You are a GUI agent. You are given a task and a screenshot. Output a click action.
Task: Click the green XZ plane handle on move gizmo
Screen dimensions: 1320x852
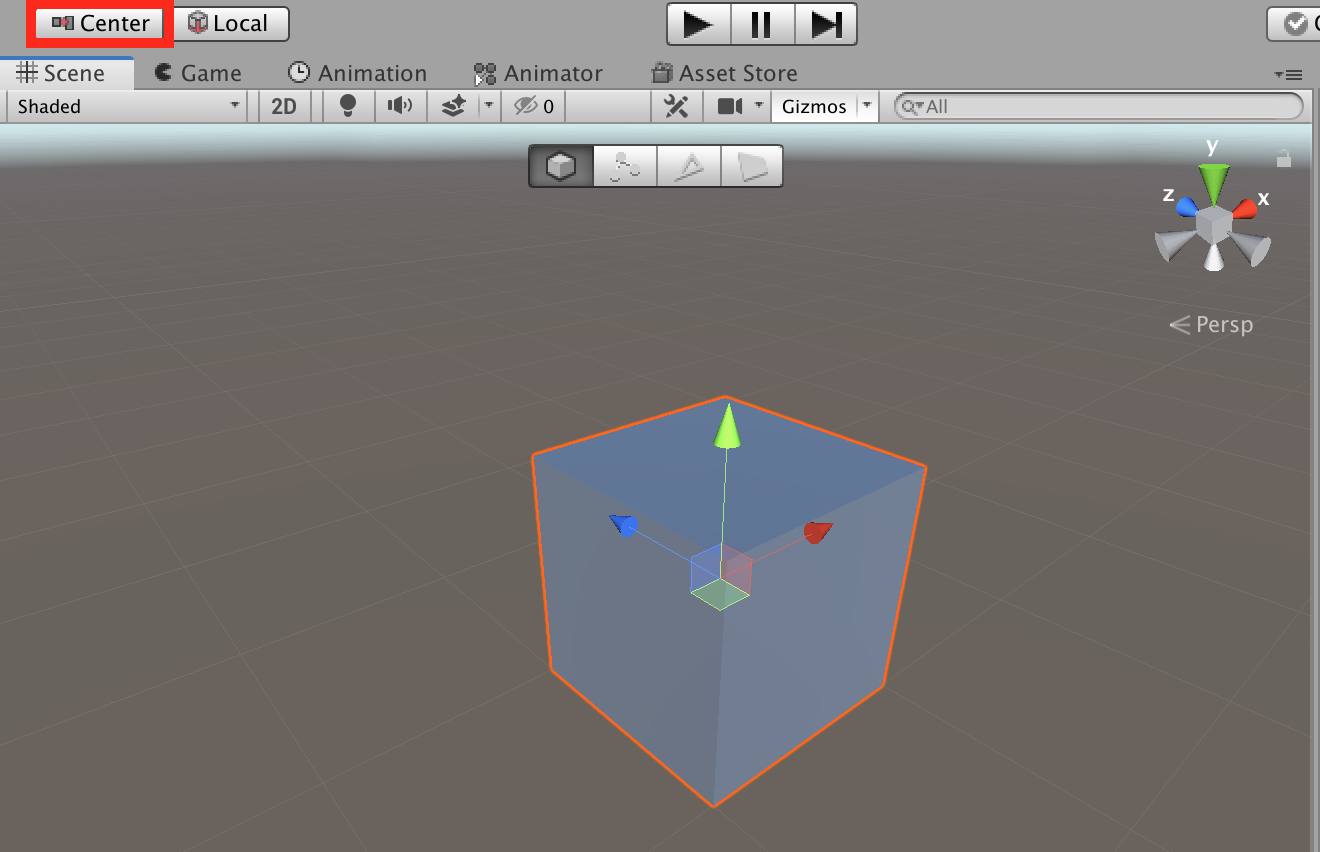click(x=720, y=594)
